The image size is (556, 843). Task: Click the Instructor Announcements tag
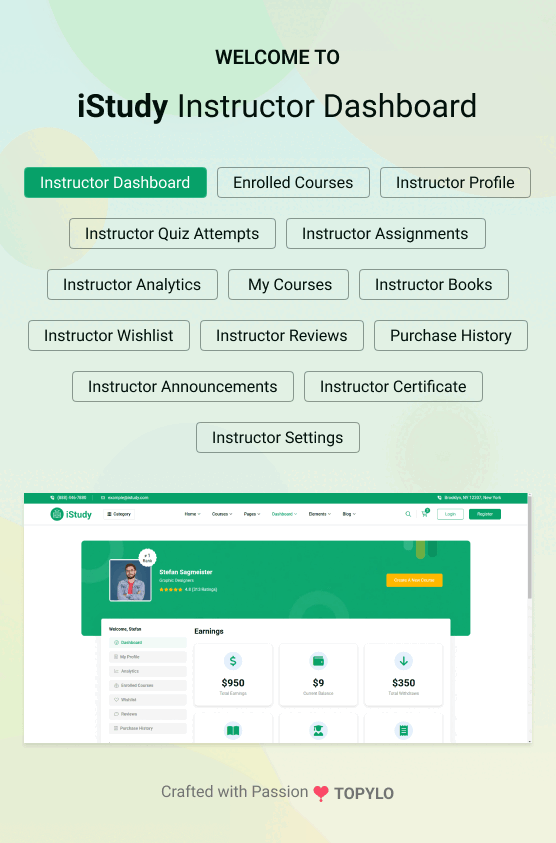[x=183, y=387]
